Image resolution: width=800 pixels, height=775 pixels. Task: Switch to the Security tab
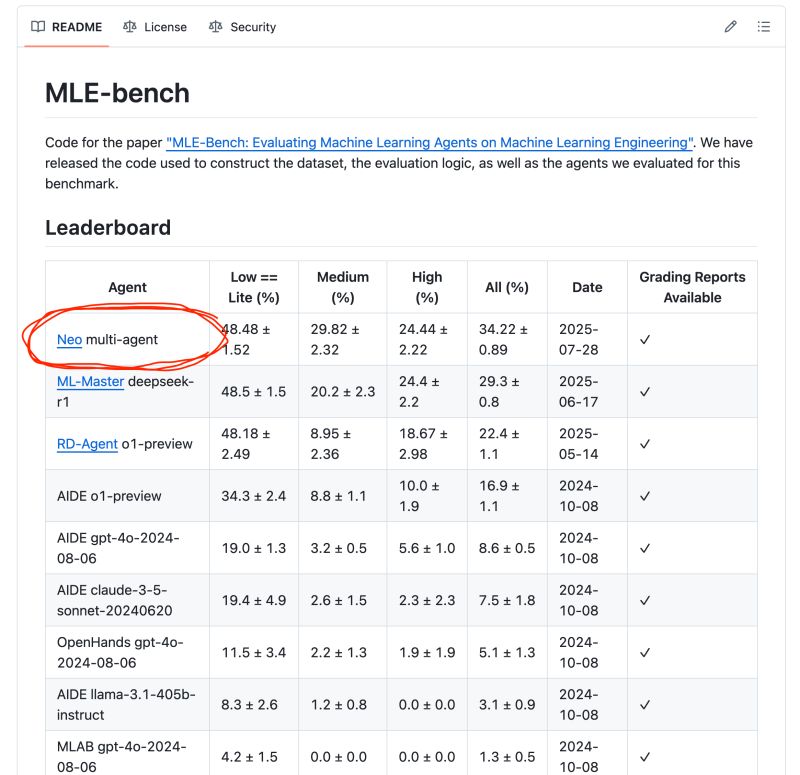click(242, 27)
